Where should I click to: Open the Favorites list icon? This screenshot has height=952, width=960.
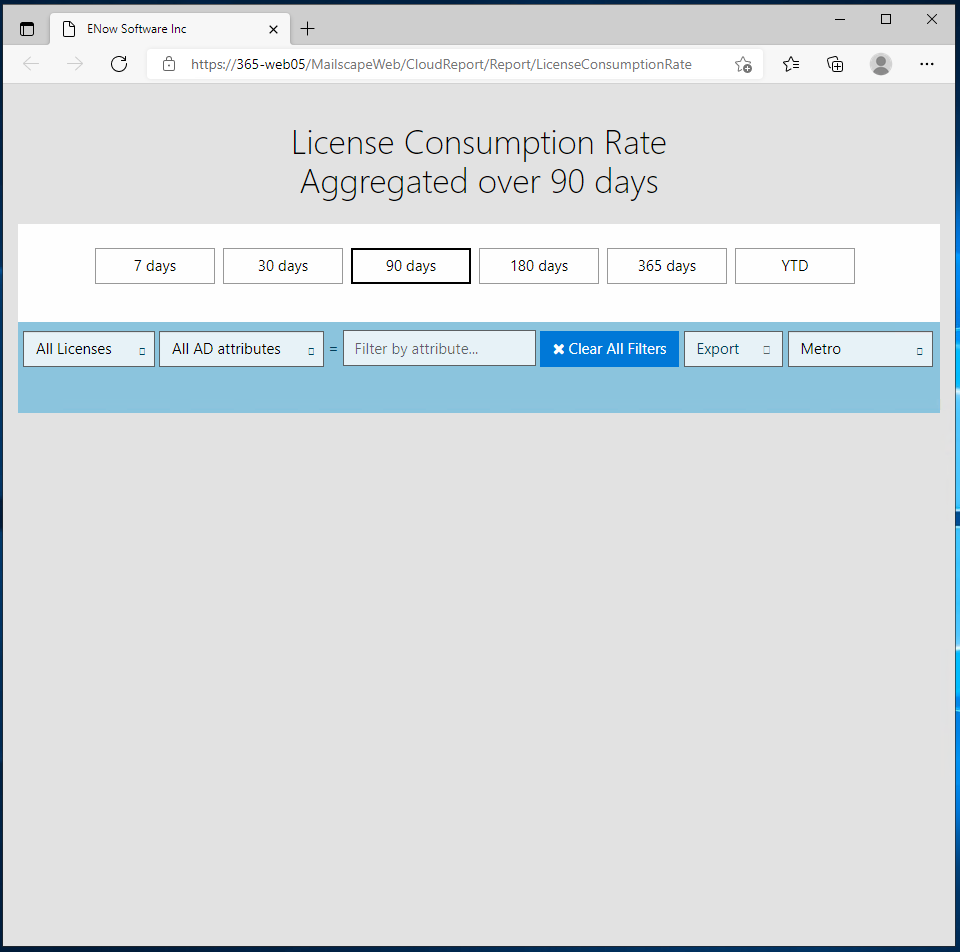point(790,64)
